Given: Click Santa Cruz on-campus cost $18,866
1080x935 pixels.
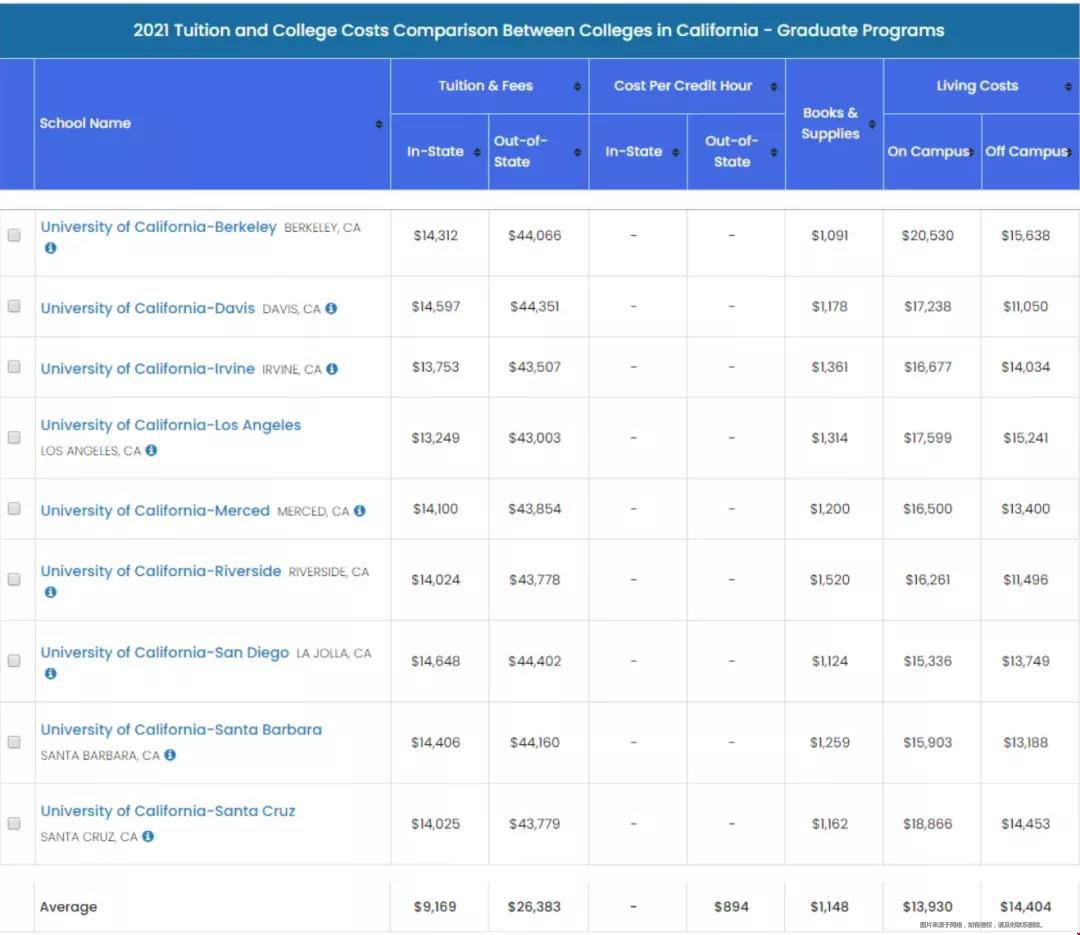Looking at the screenshot, I should coord(928,824).
